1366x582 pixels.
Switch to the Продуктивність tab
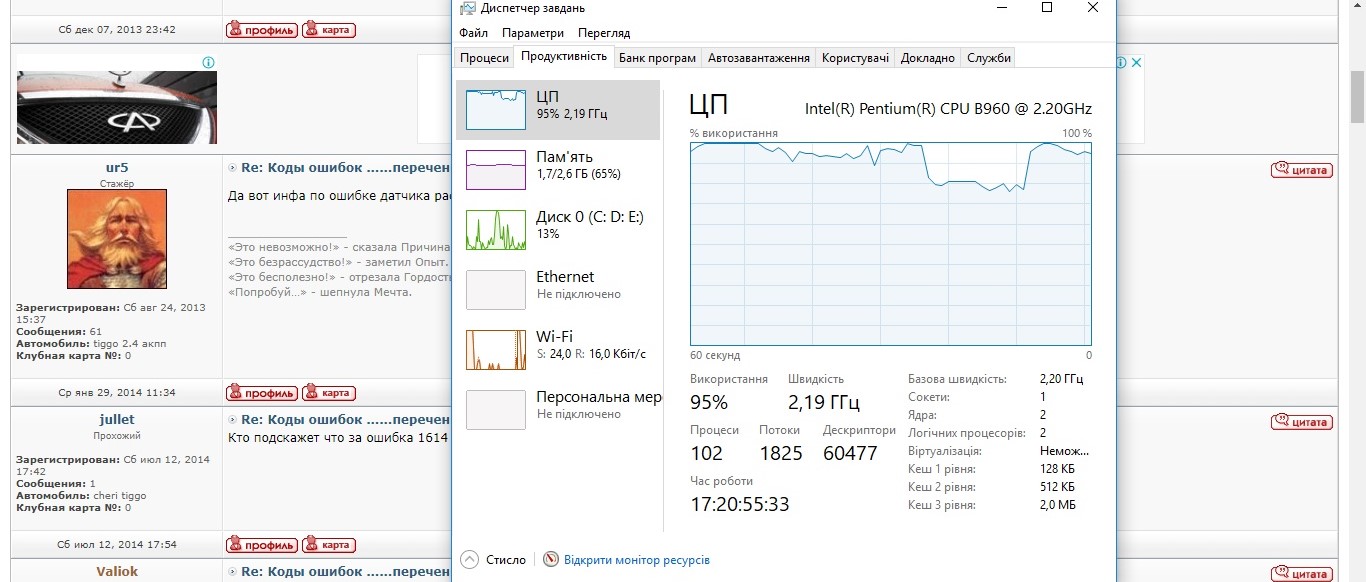tap(564, 56)
